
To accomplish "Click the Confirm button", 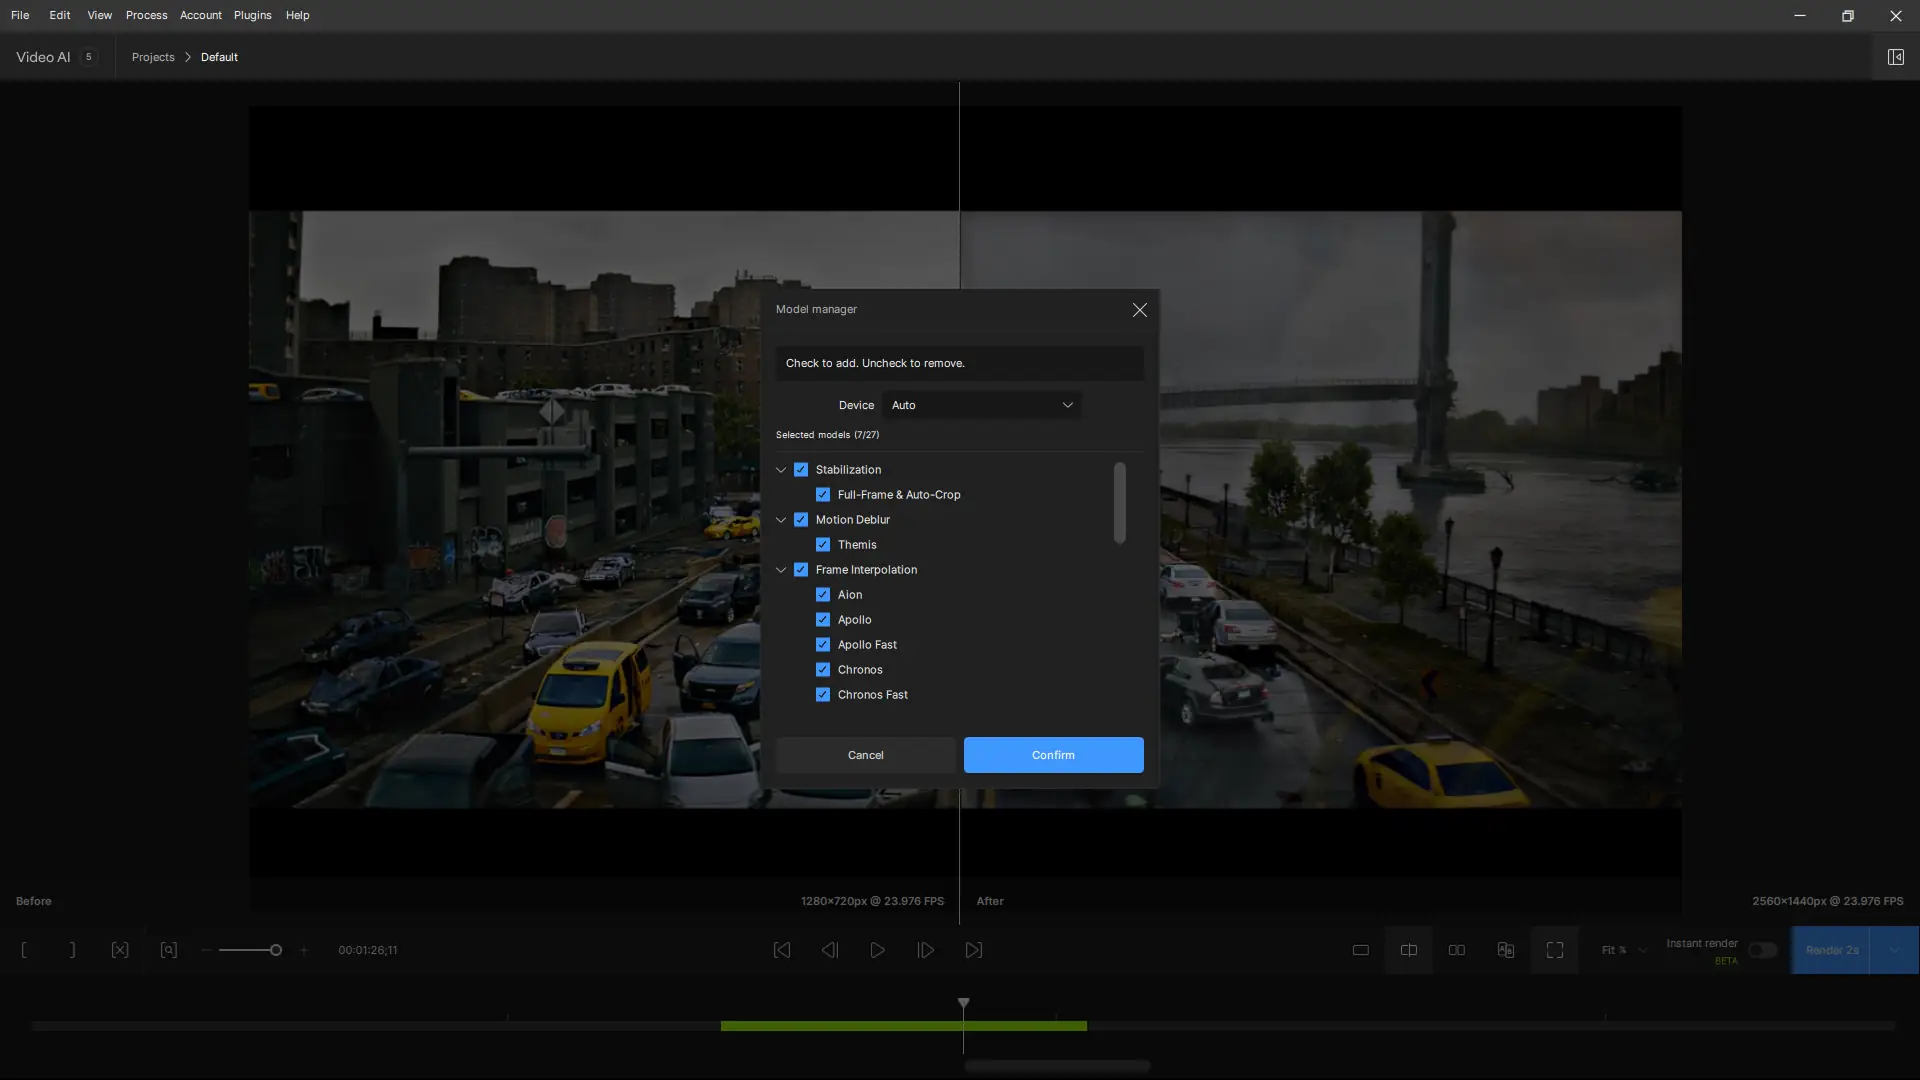I will pyautogui.click(x=1053, y=755).
